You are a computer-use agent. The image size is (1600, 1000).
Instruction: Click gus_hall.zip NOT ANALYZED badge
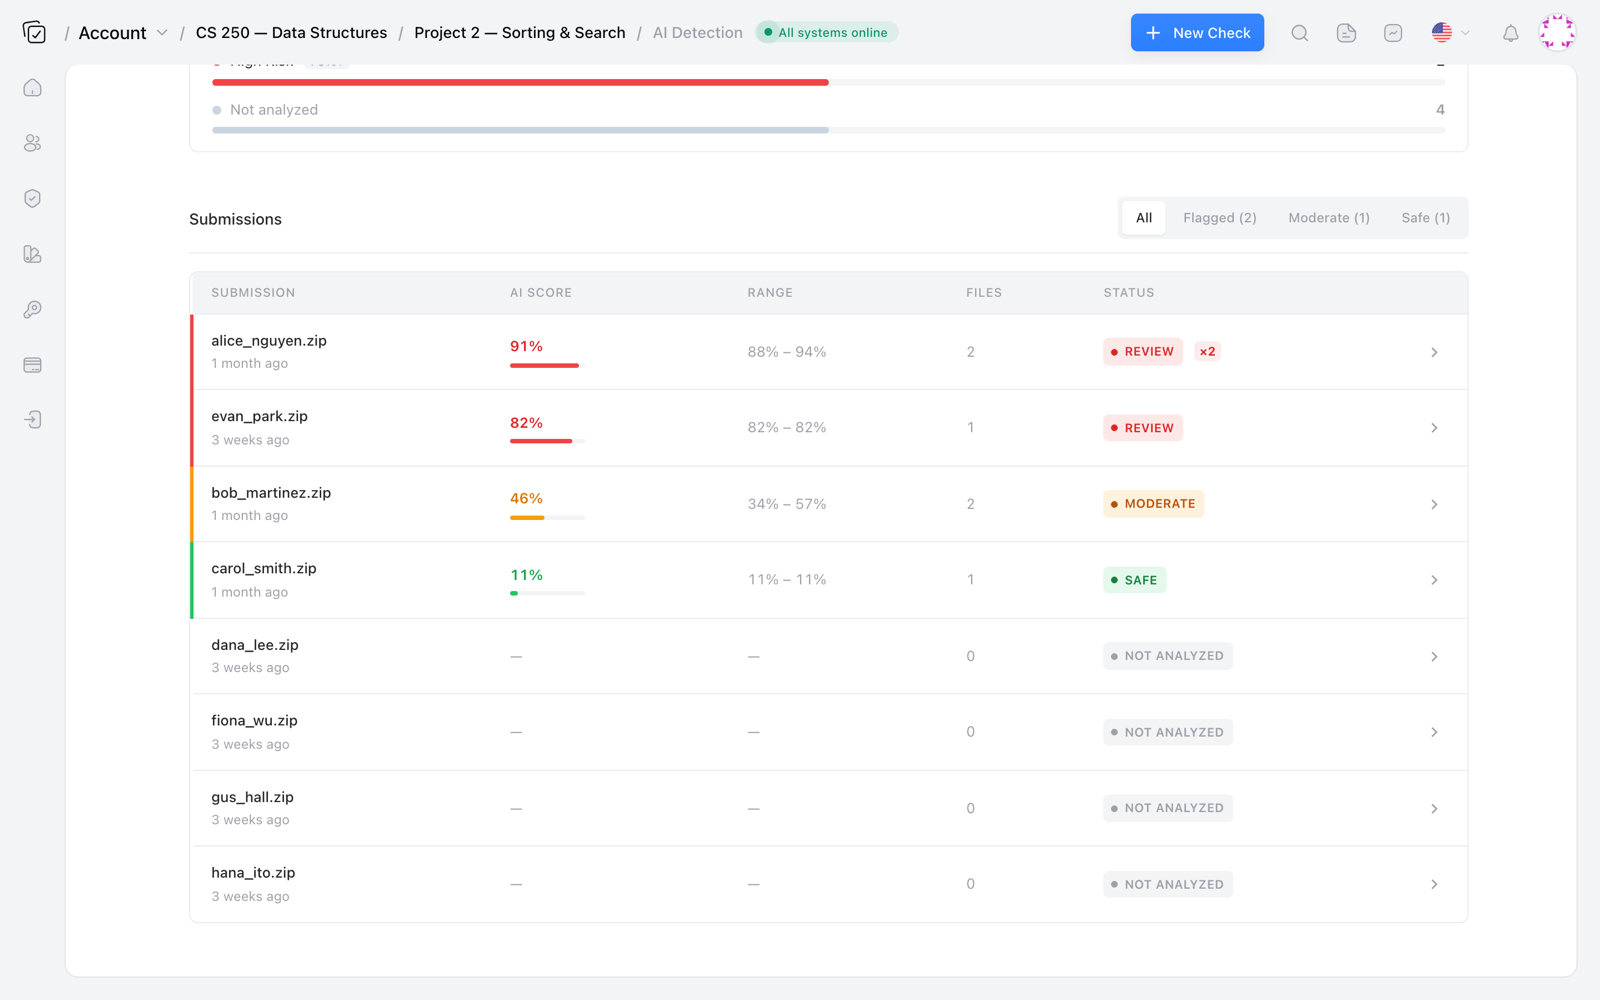pos(1167,808)
